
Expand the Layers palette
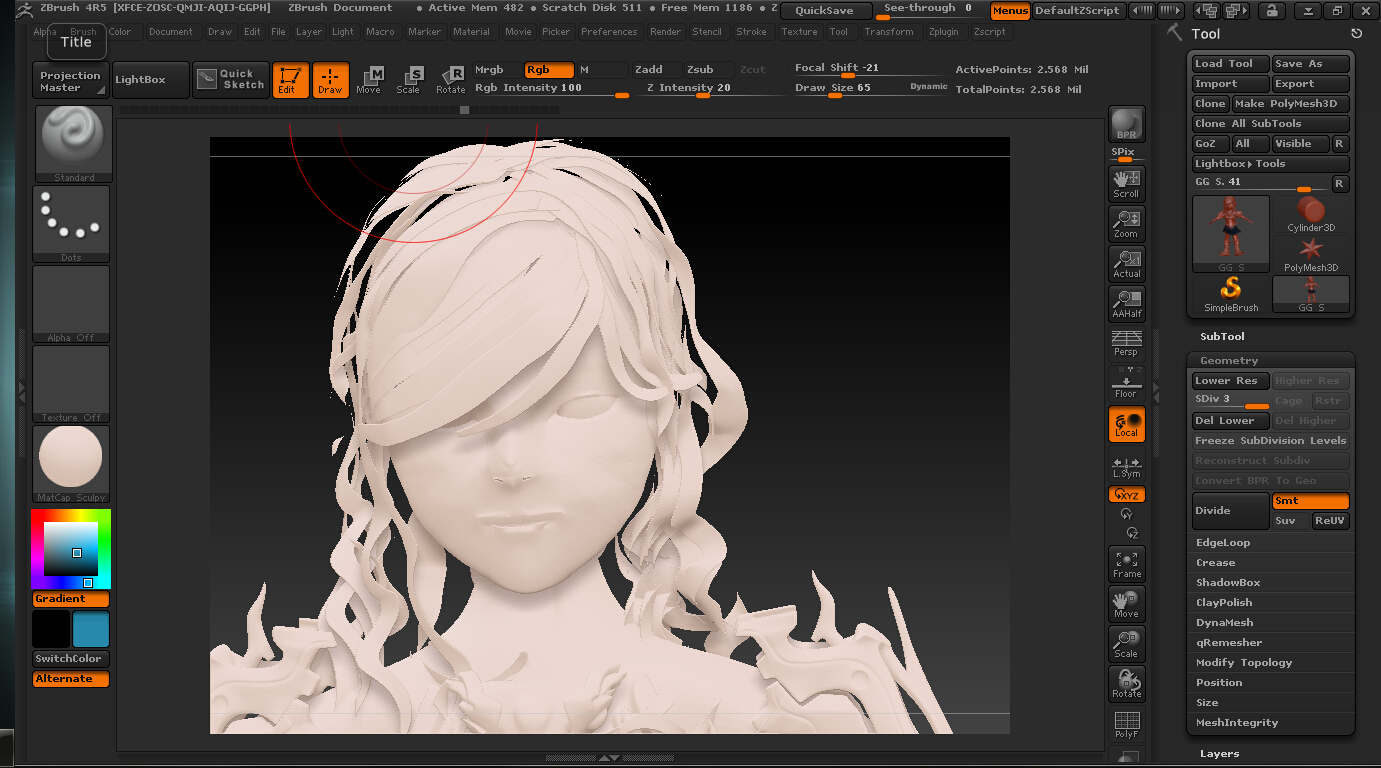(1219, 754)
